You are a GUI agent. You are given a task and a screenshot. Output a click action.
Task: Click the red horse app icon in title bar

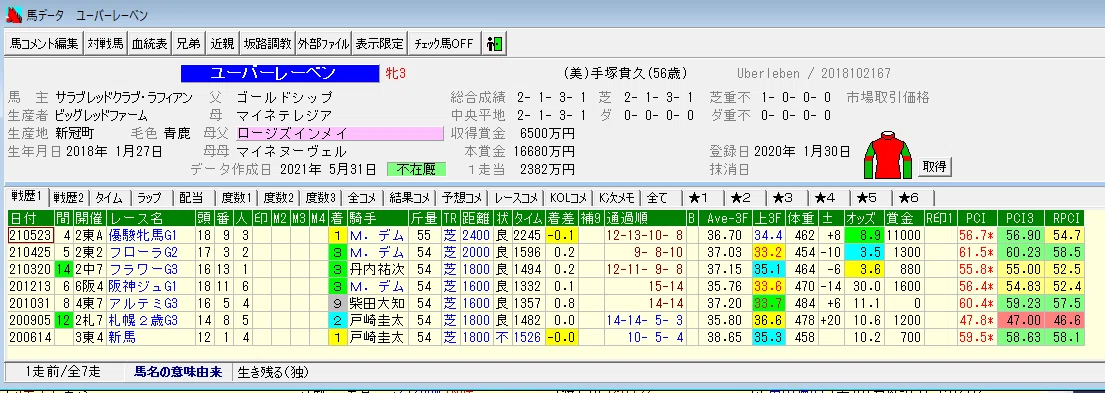click(x=13, y=14)
